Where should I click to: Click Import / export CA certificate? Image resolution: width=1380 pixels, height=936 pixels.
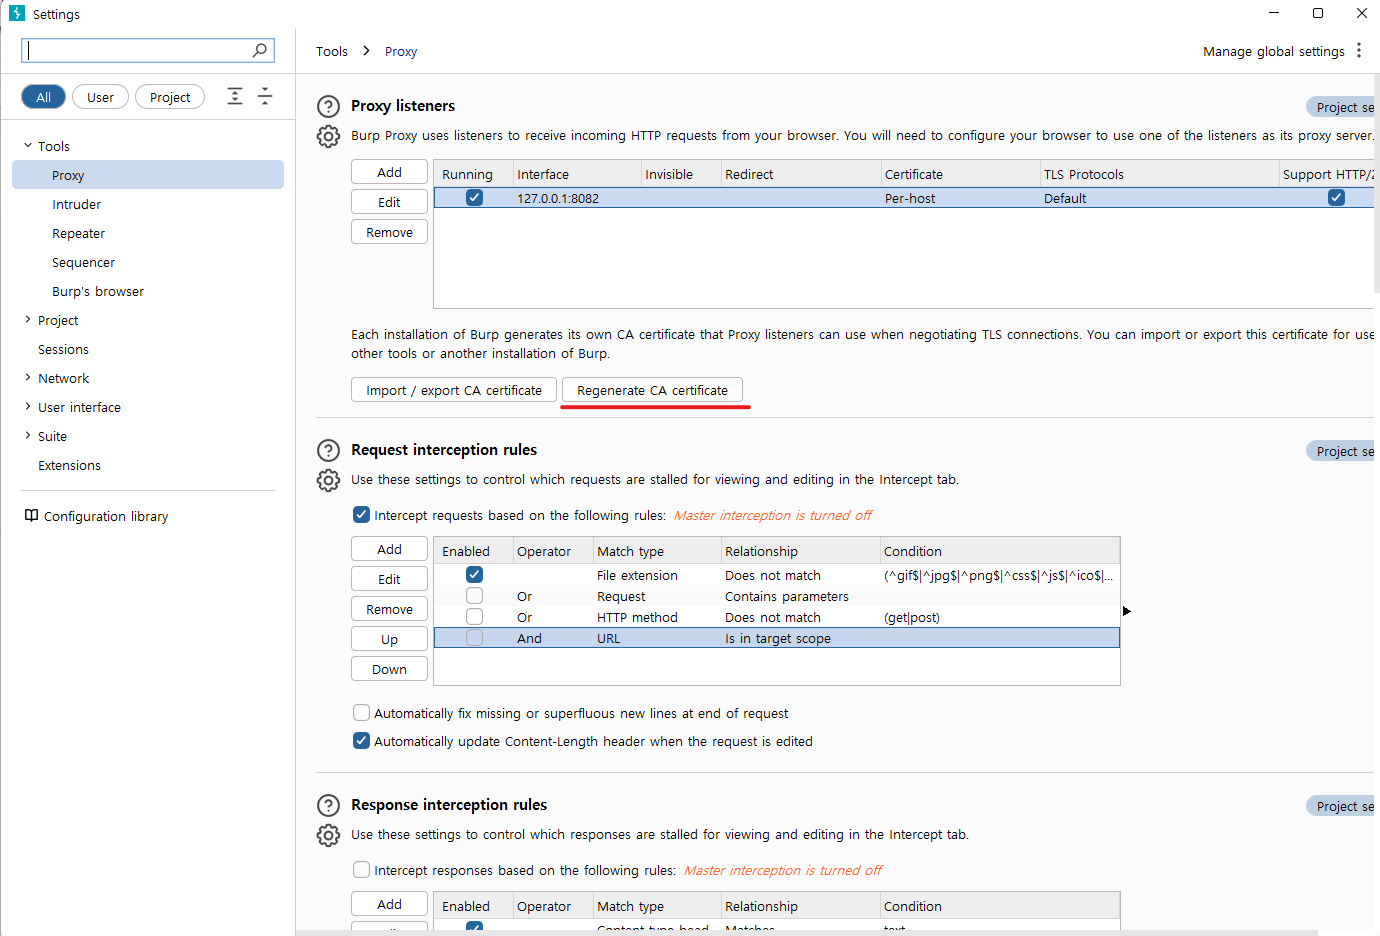coord(454,390)
